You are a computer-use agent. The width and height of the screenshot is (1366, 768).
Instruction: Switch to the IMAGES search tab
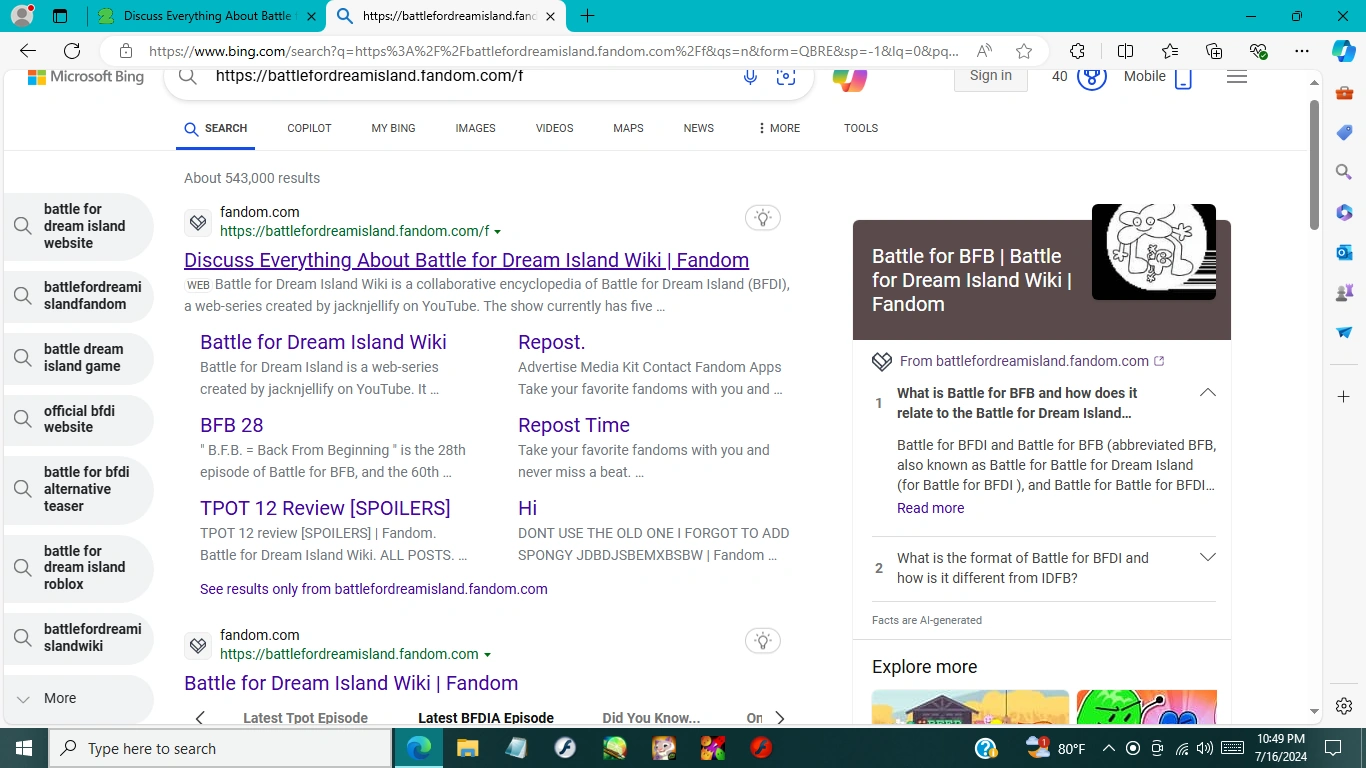[475, 128]
